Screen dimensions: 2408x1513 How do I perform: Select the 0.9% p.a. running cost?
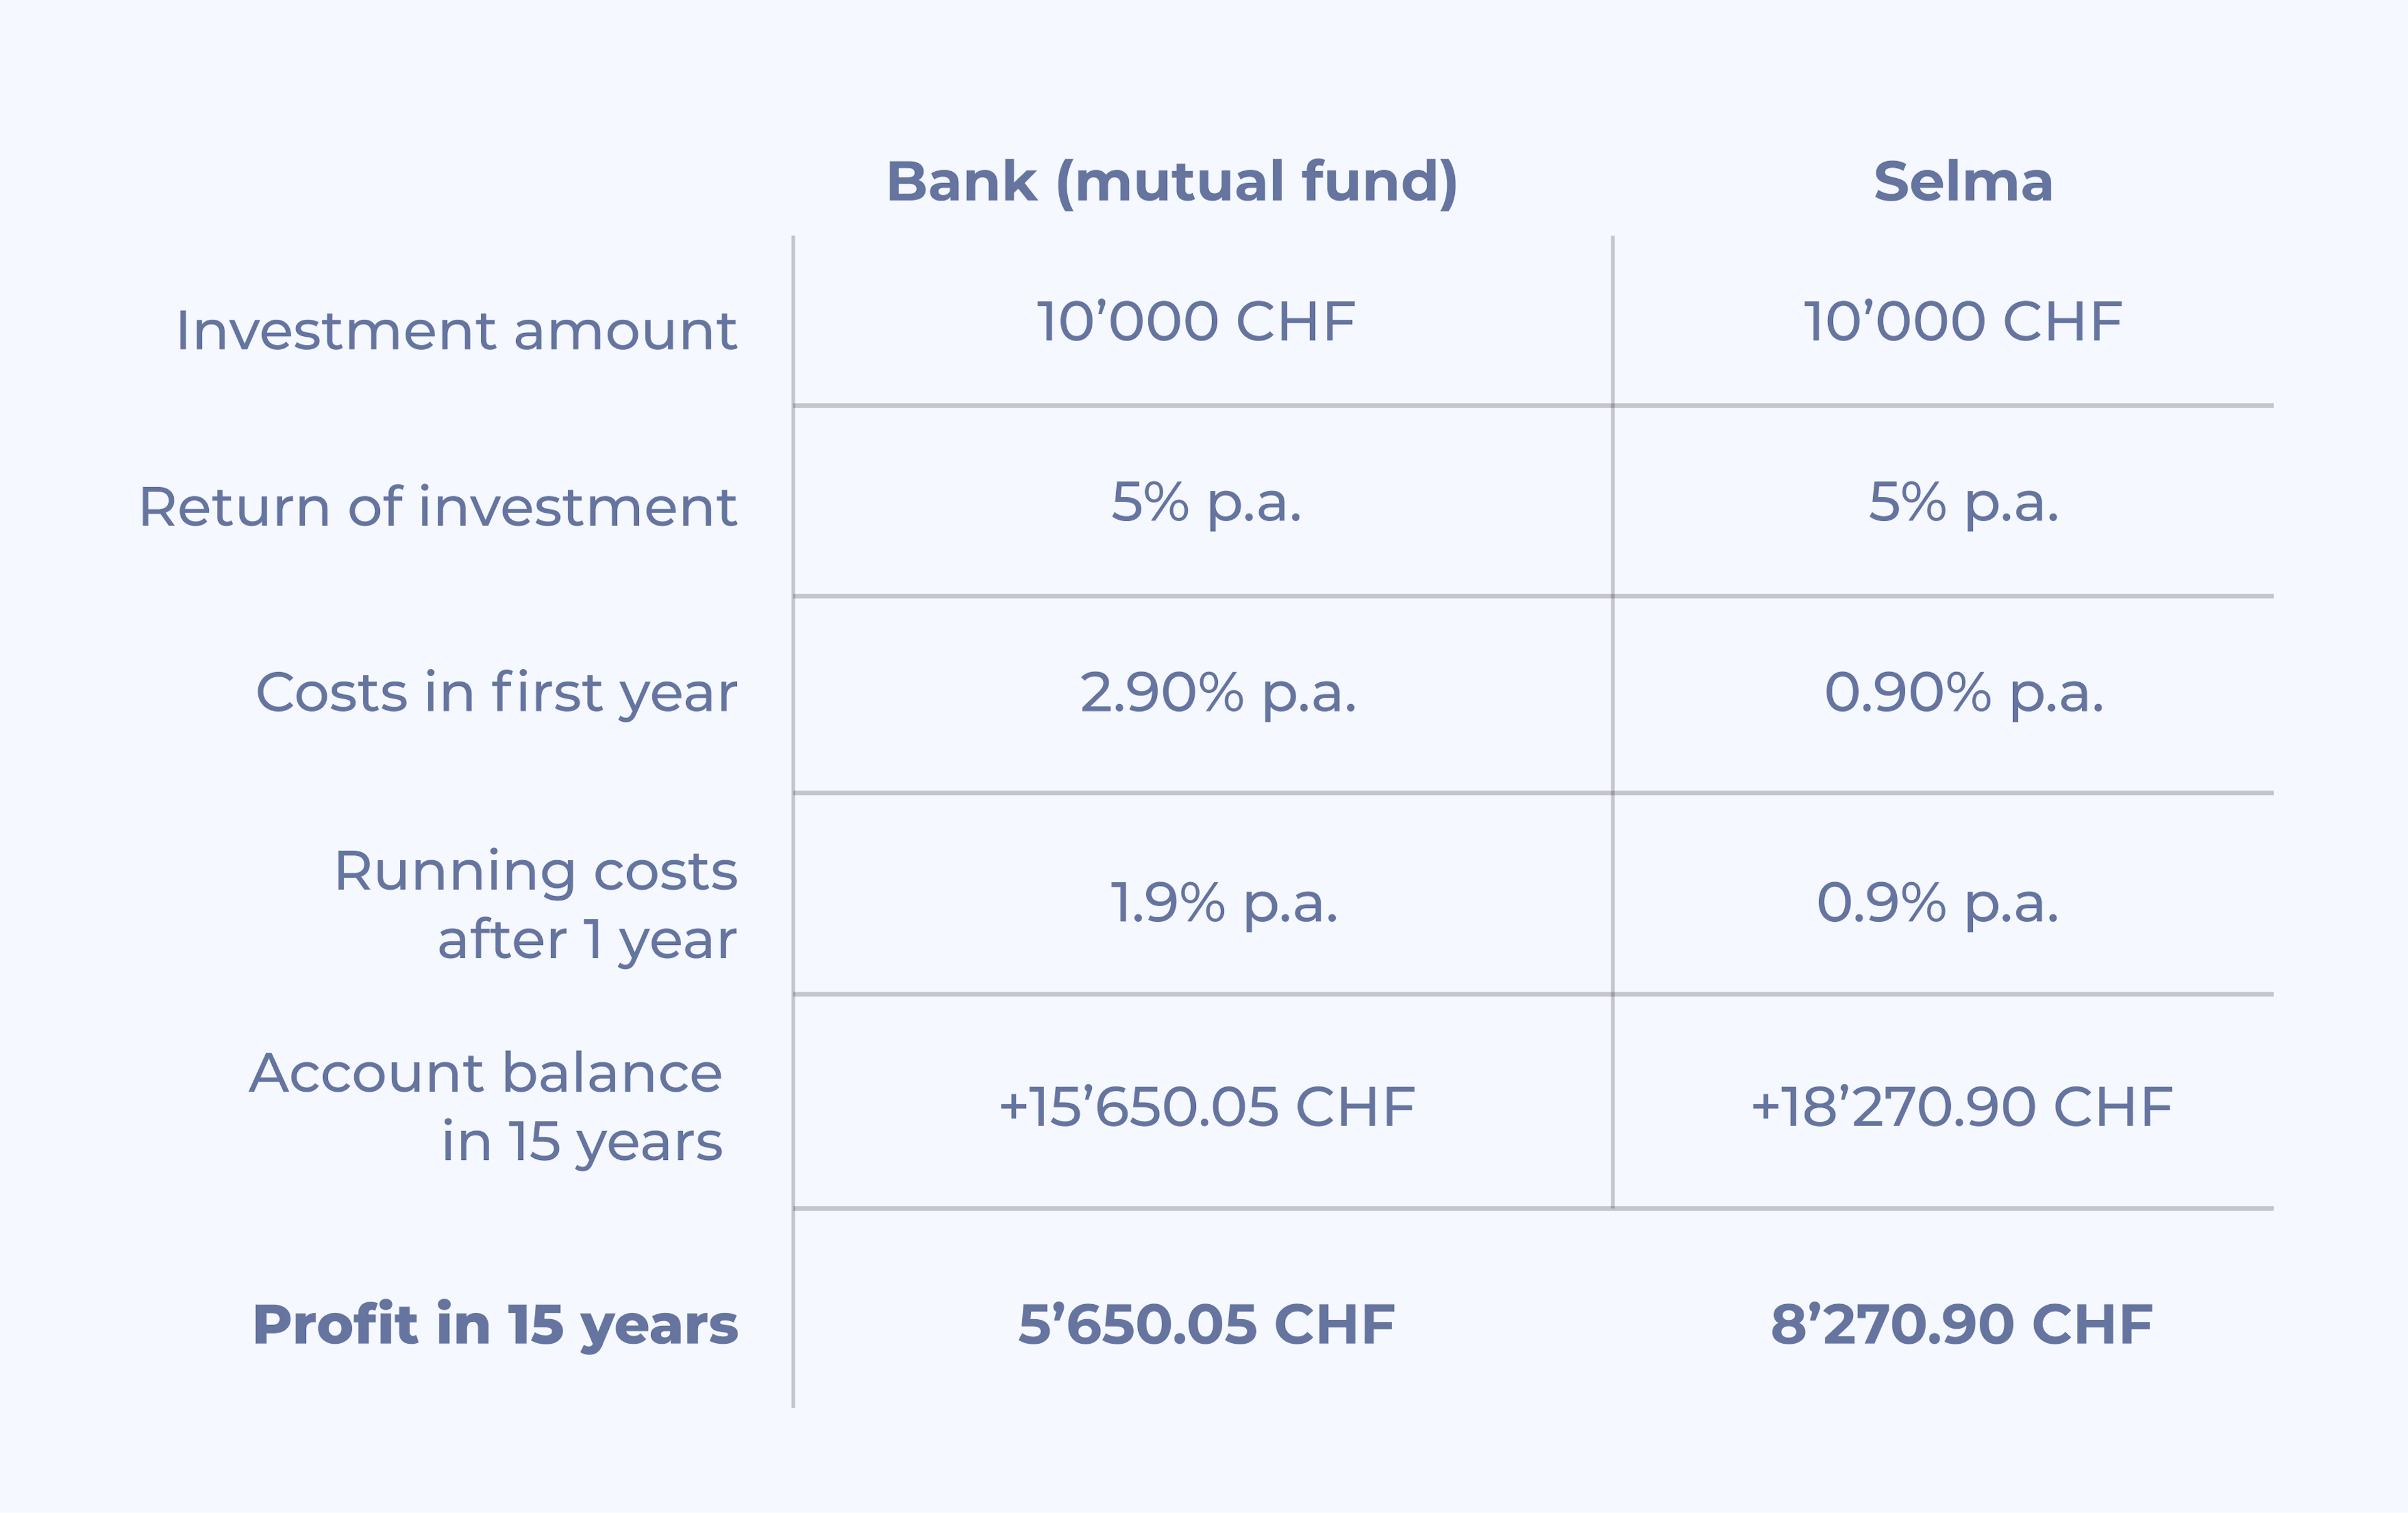click(x=1938, y=904)
